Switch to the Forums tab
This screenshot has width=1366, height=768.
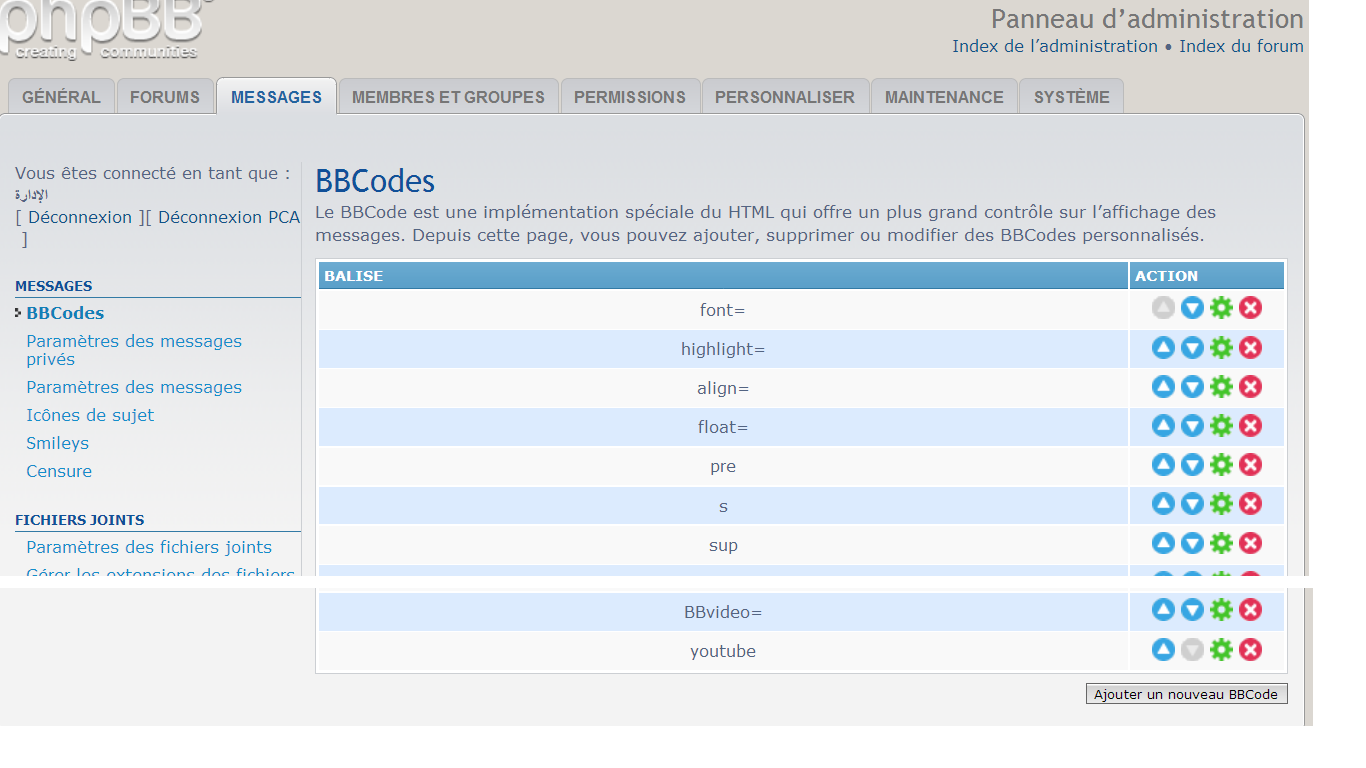[x=165, y=97]
